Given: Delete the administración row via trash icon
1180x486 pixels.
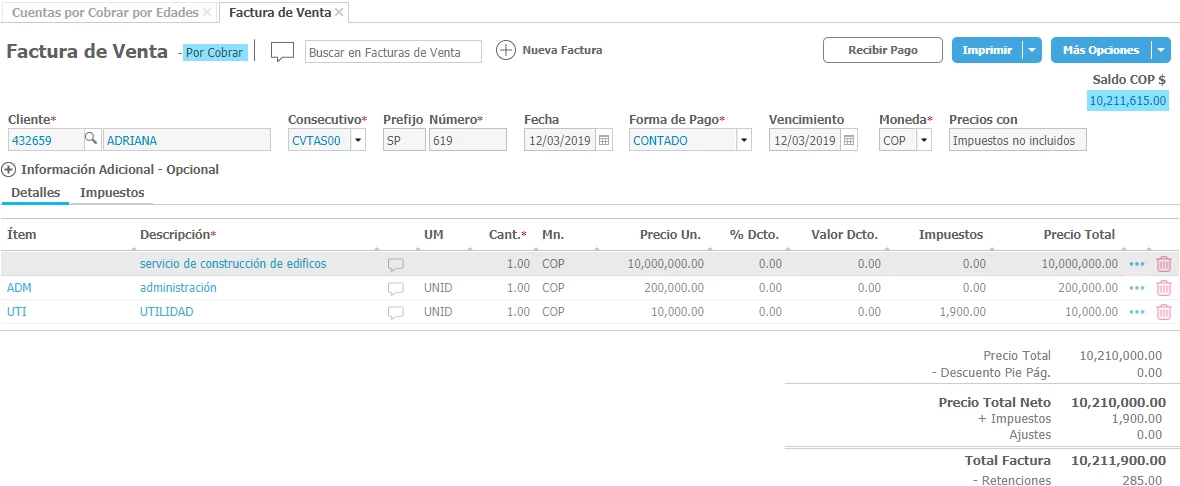Looking at the screenshot, I should pos(1164,288).
